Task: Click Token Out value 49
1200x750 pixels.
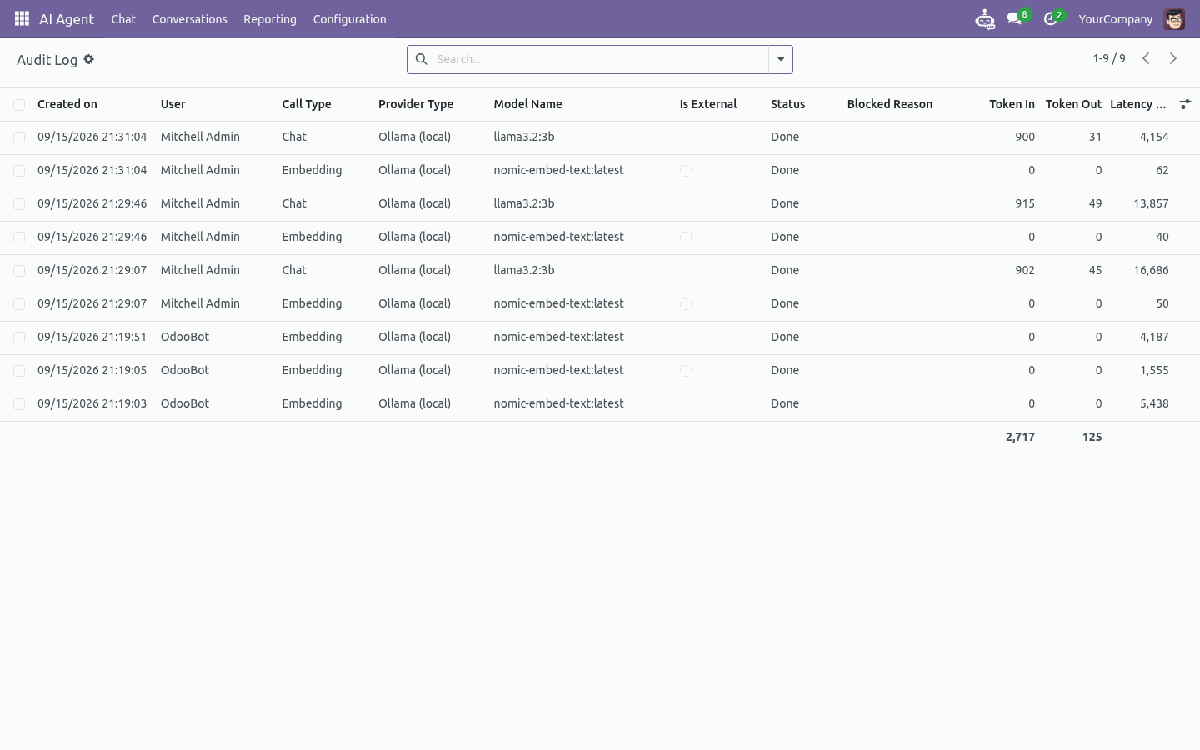Action: tap(1096, 204)
